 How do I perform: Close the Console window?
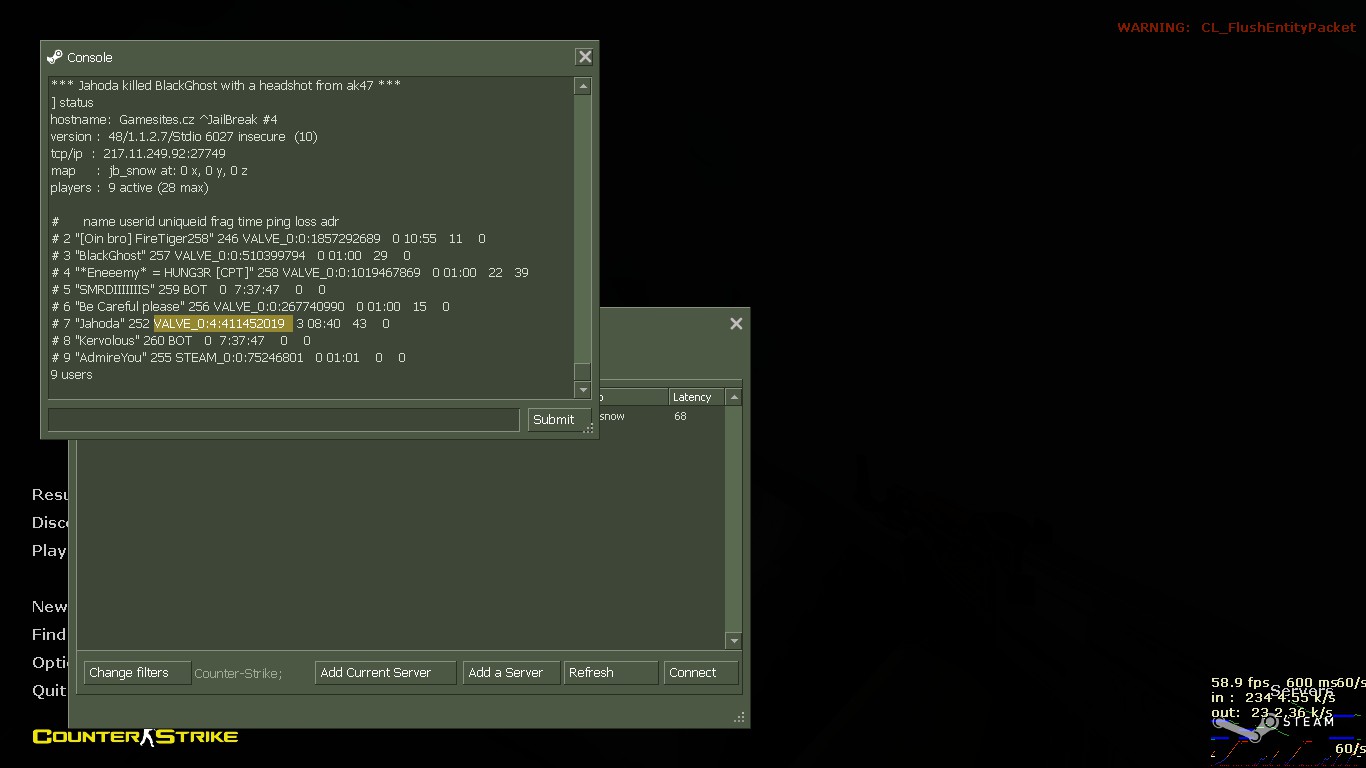[585, 57]
